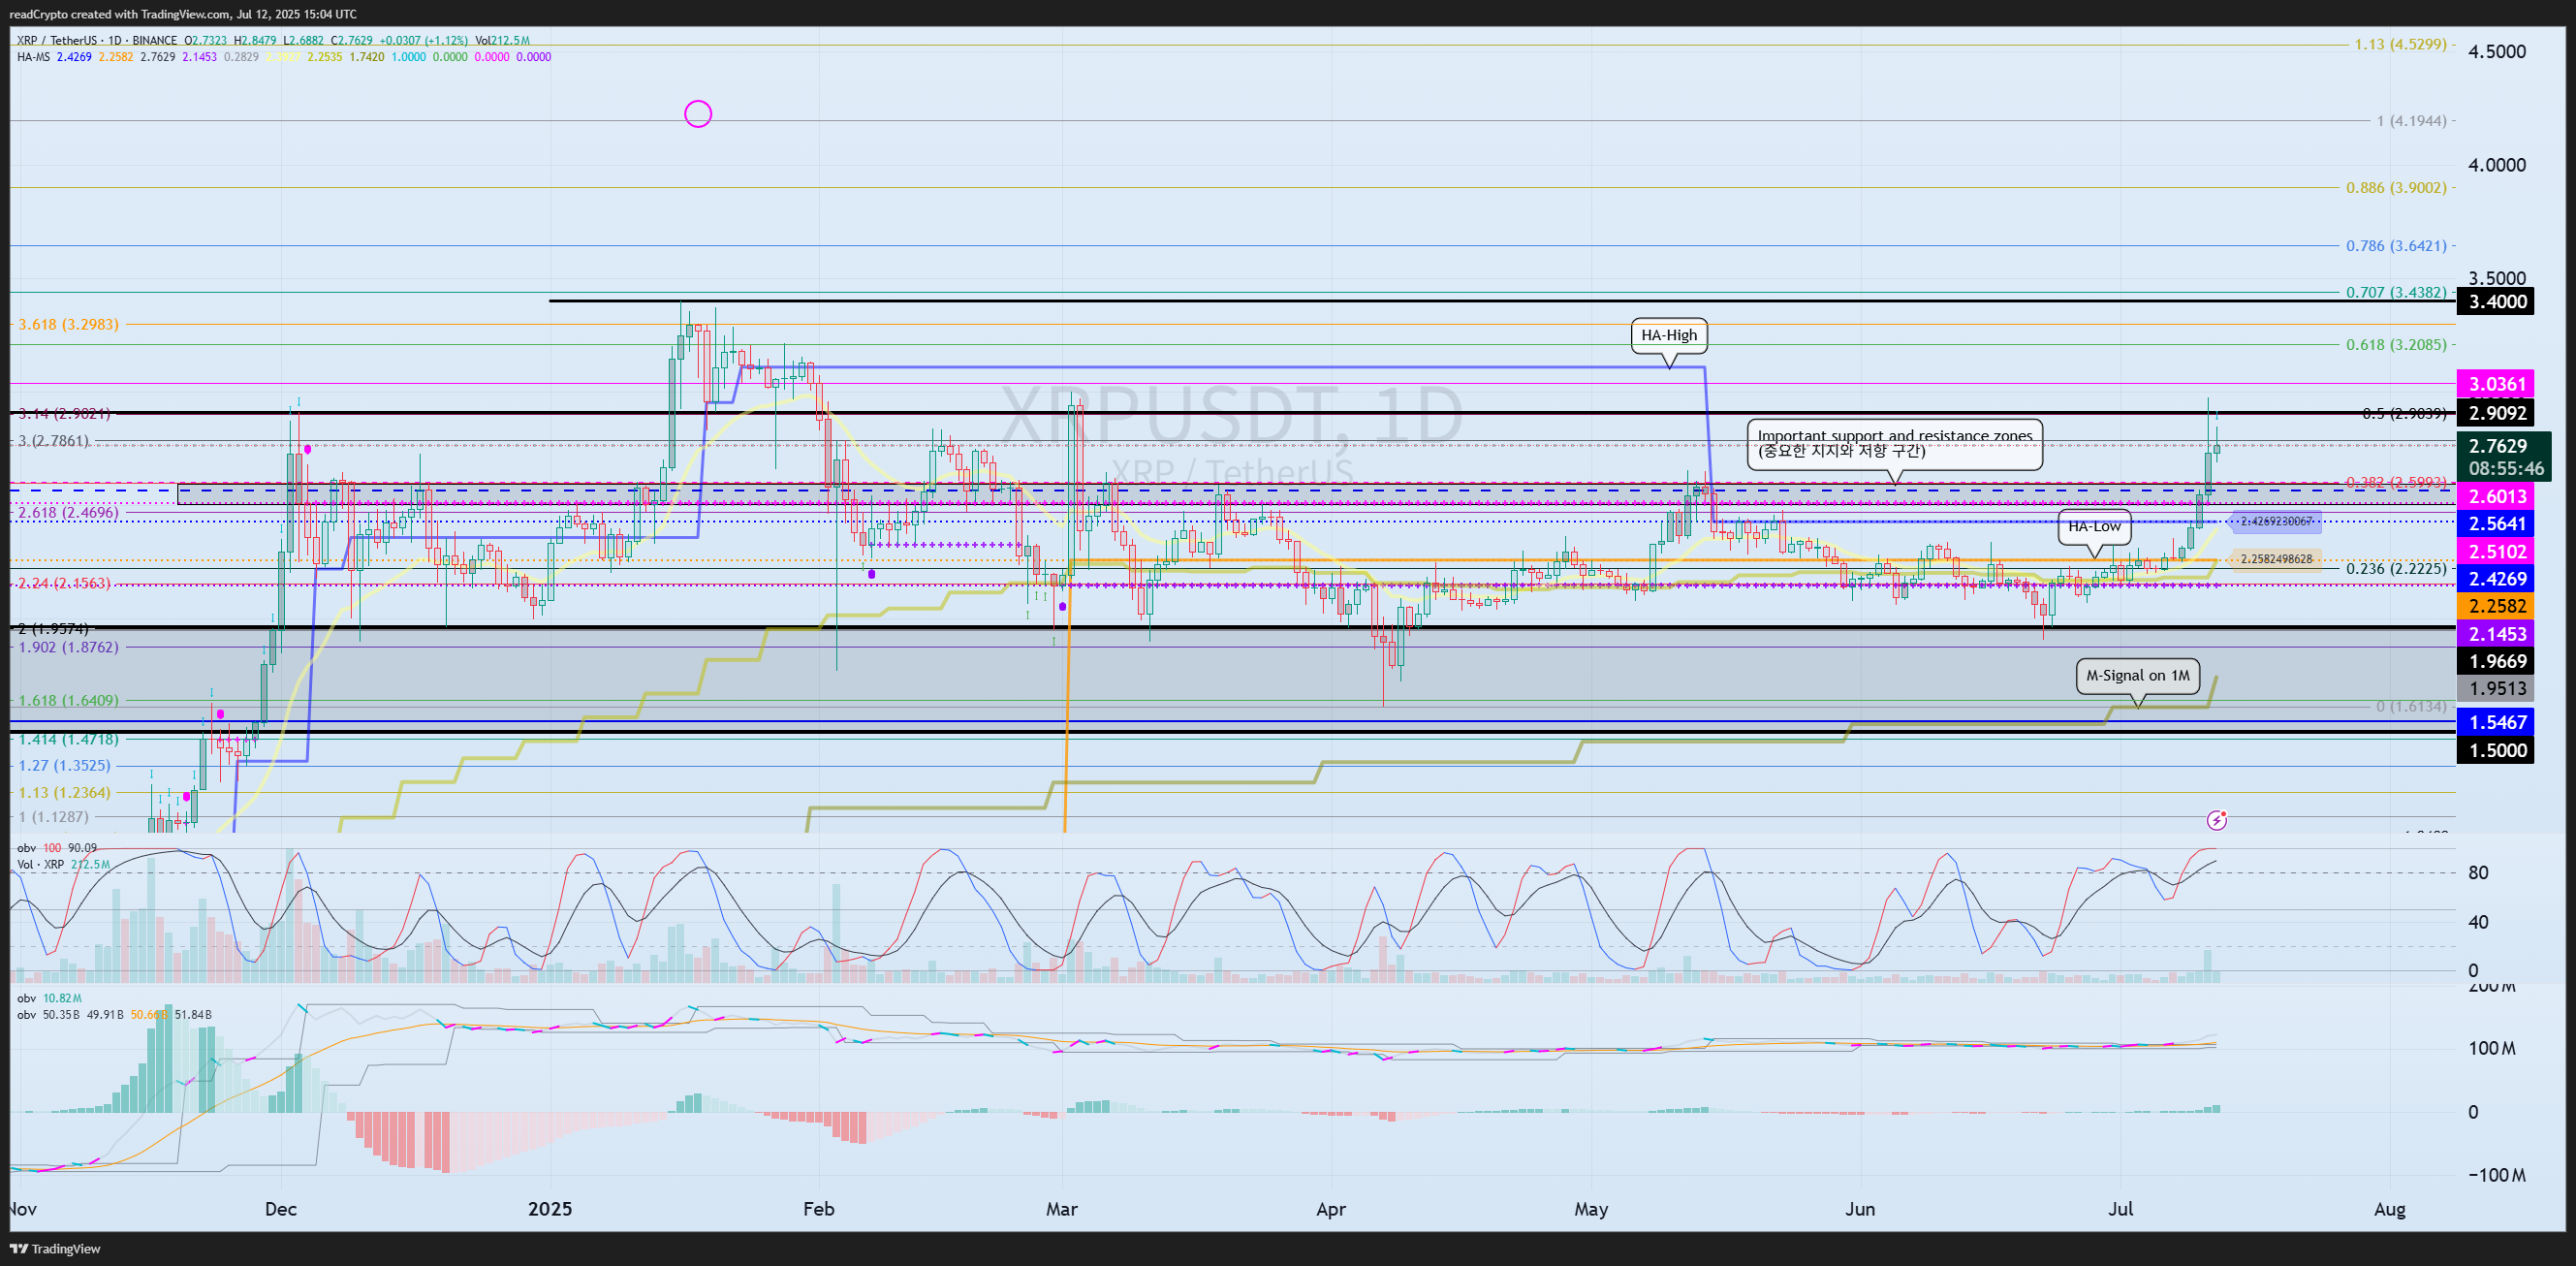Select the HA-Low callout label
This screenshot has width=2576, height=1266.
[x=2094, y=526]
